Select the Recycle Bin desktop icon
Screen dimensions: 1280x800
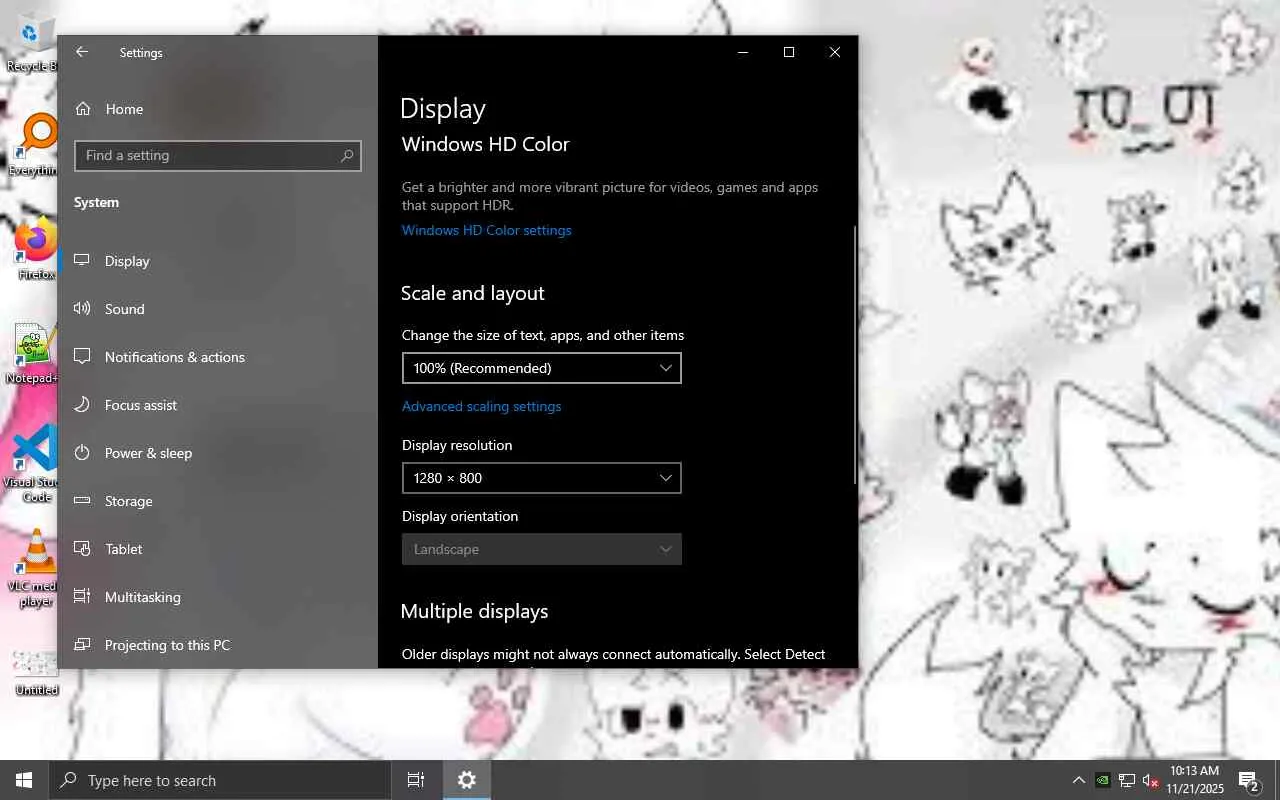[x=31, y=43]
